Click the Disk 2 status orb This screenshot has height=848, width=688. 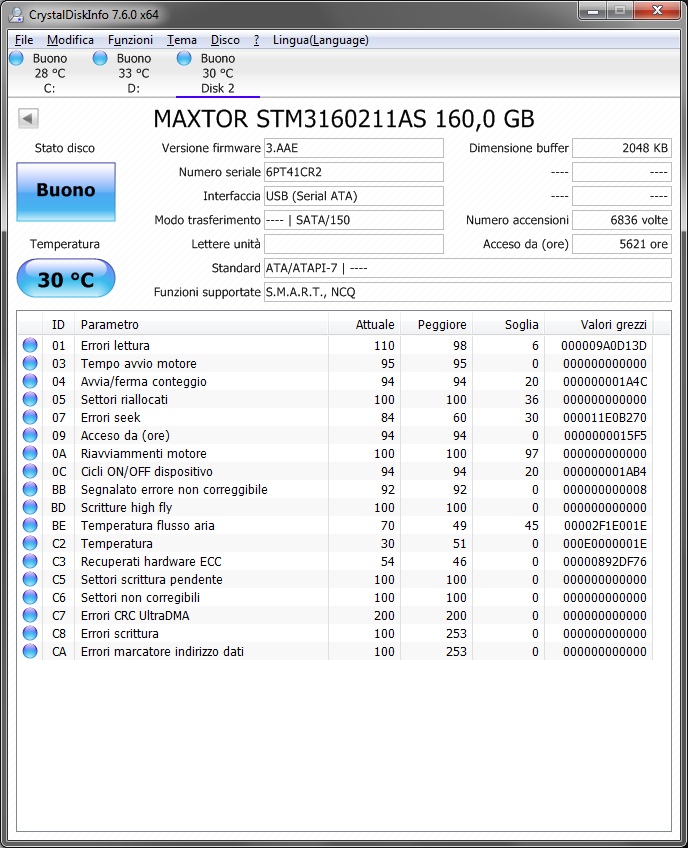pyautogui.click(x=184, y=59)
